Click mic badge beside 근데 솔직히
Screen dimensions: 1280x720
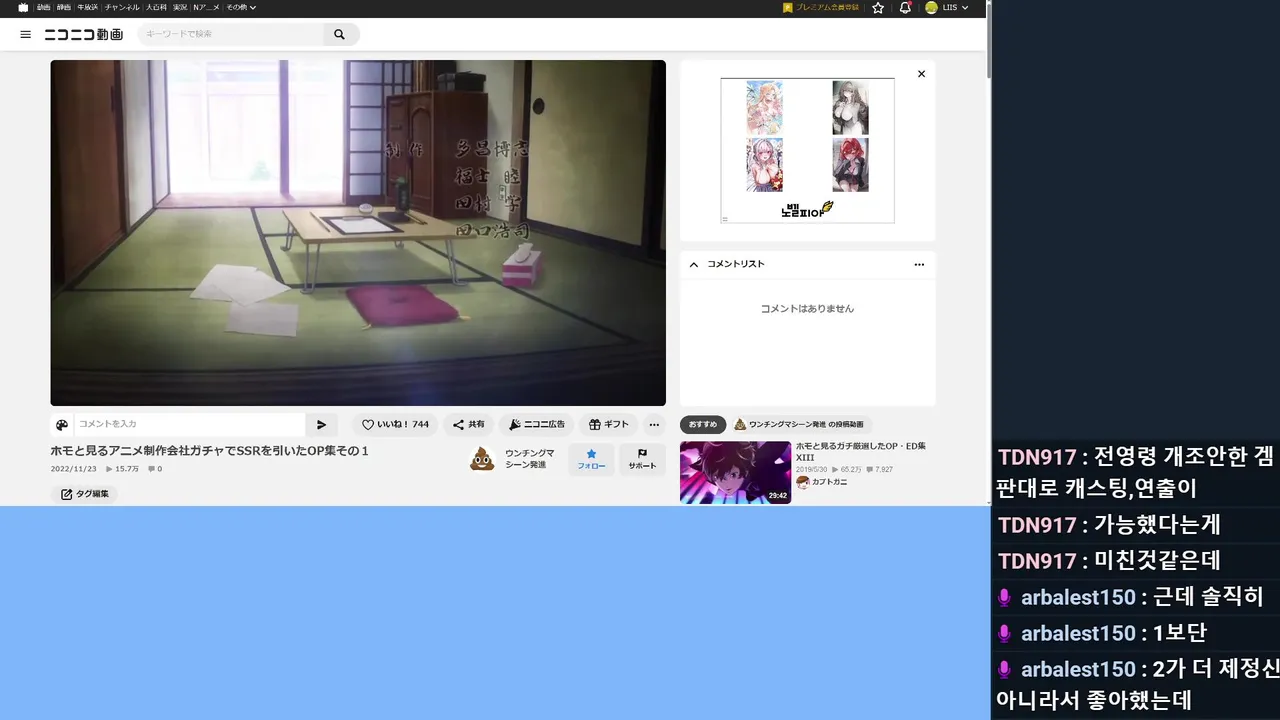pyautogui.click(x=1005, y=598)
